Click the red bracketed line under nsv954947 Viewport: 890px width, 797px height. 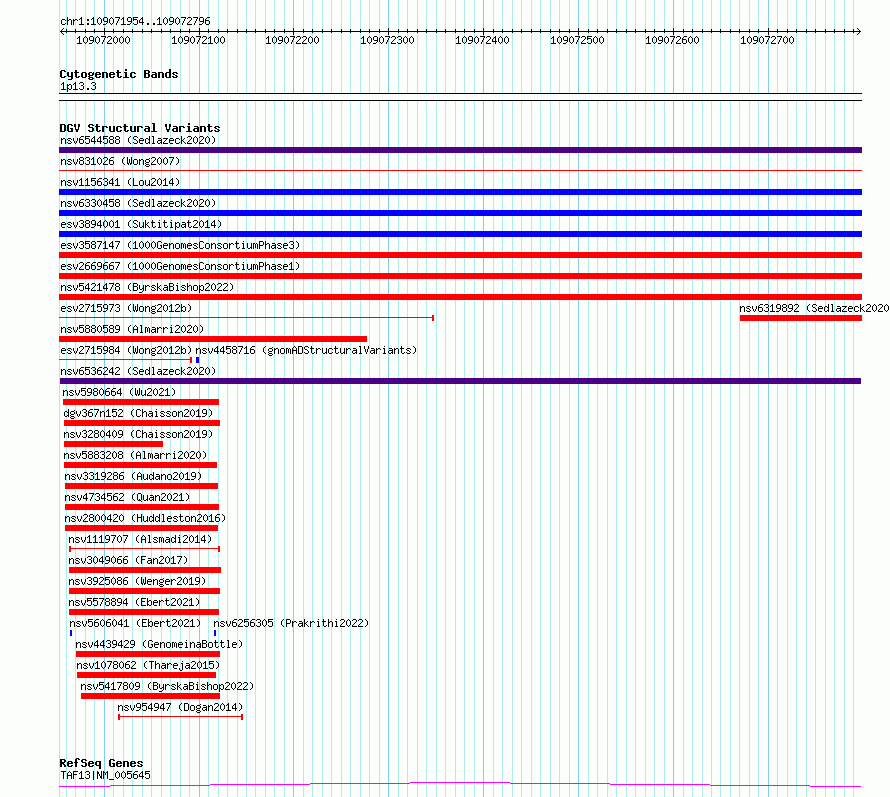pyautogui.click(x=180, y=717)
